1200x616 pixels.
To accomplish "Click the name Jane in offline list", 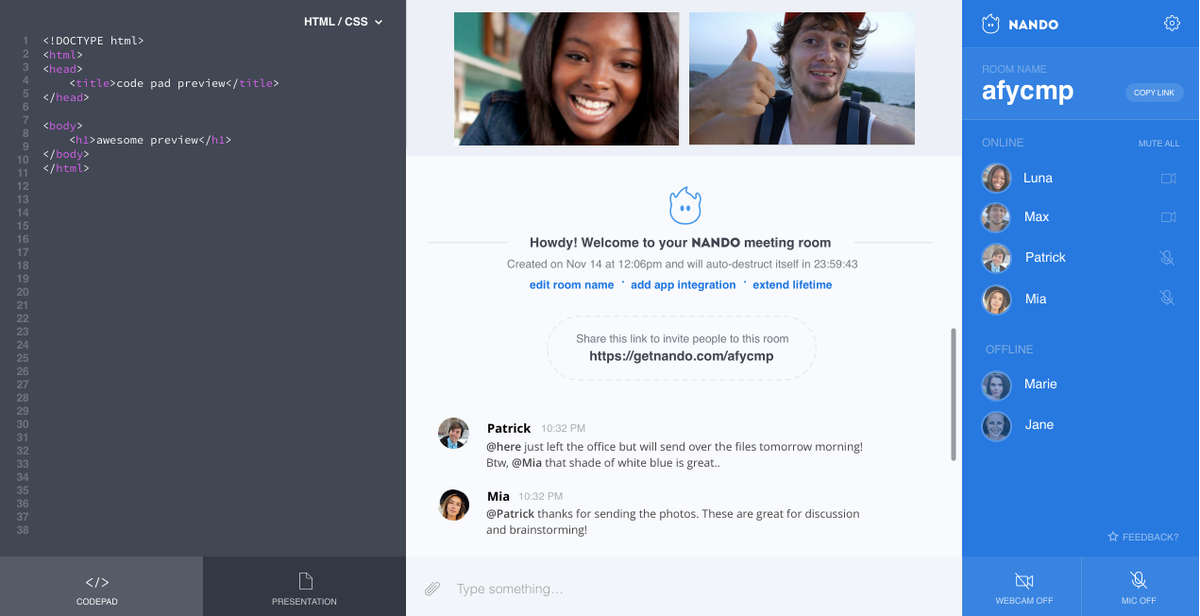I will tap(1039, 425).
